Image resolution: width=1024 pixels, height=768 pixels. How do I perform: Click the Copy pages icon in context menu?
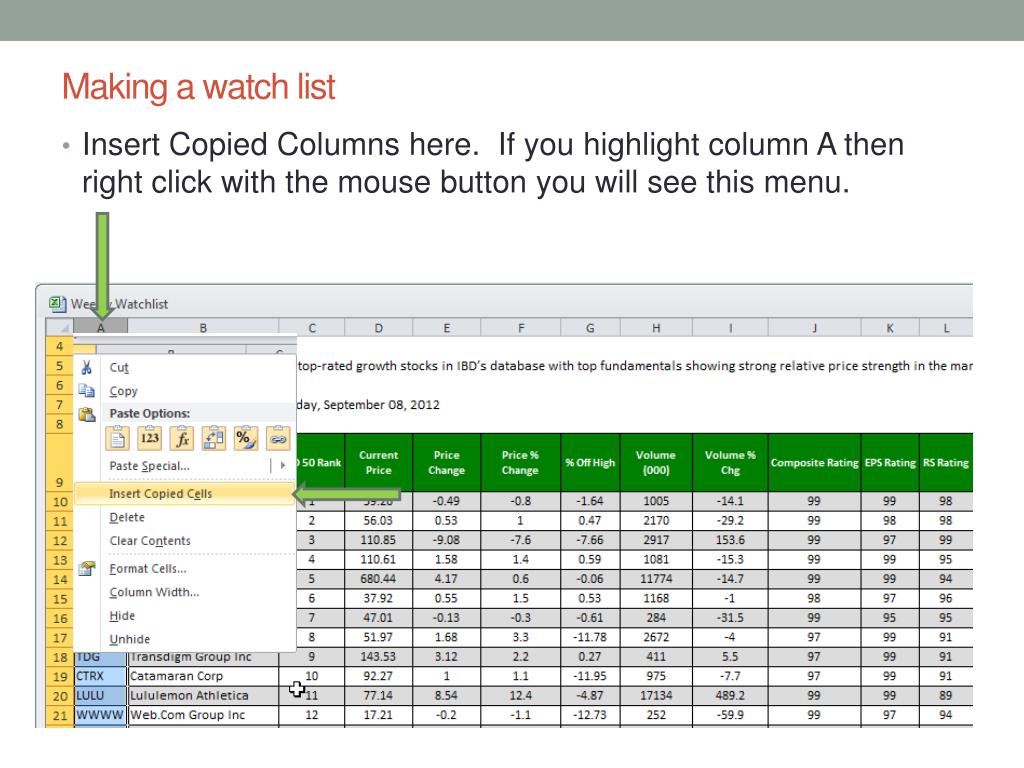(86, 391)
